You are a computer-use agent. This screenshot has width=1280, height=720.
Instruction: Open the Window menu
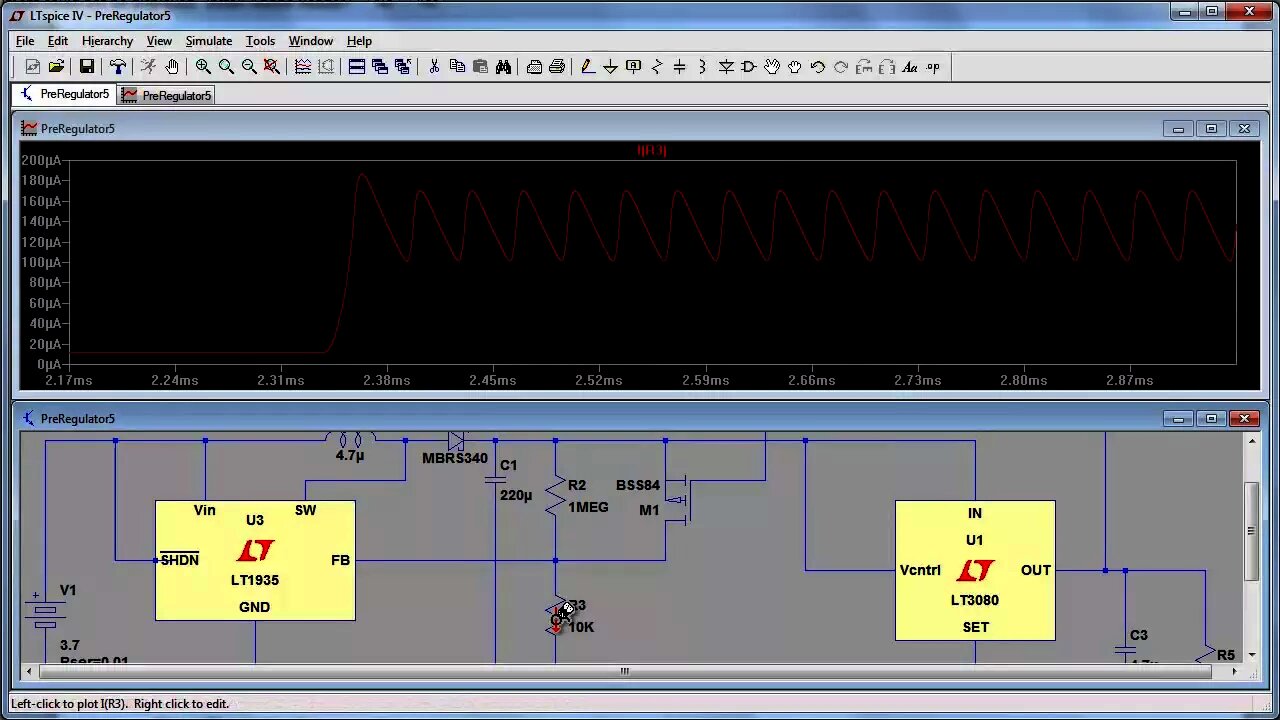tap(311, 41)
